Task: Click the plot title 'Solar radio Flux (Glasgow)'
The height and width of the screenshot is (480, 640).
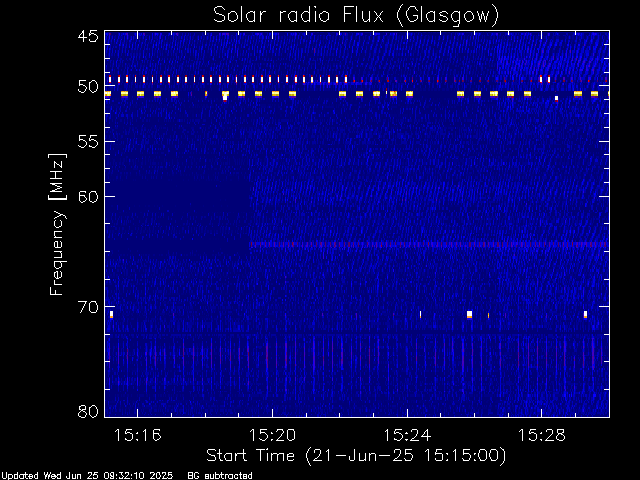Action: 356,15
